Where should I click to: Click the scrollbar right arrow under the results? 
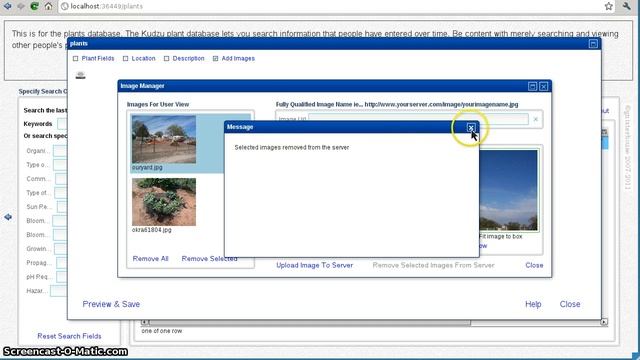pyautogui.click(x=604, y=322)
